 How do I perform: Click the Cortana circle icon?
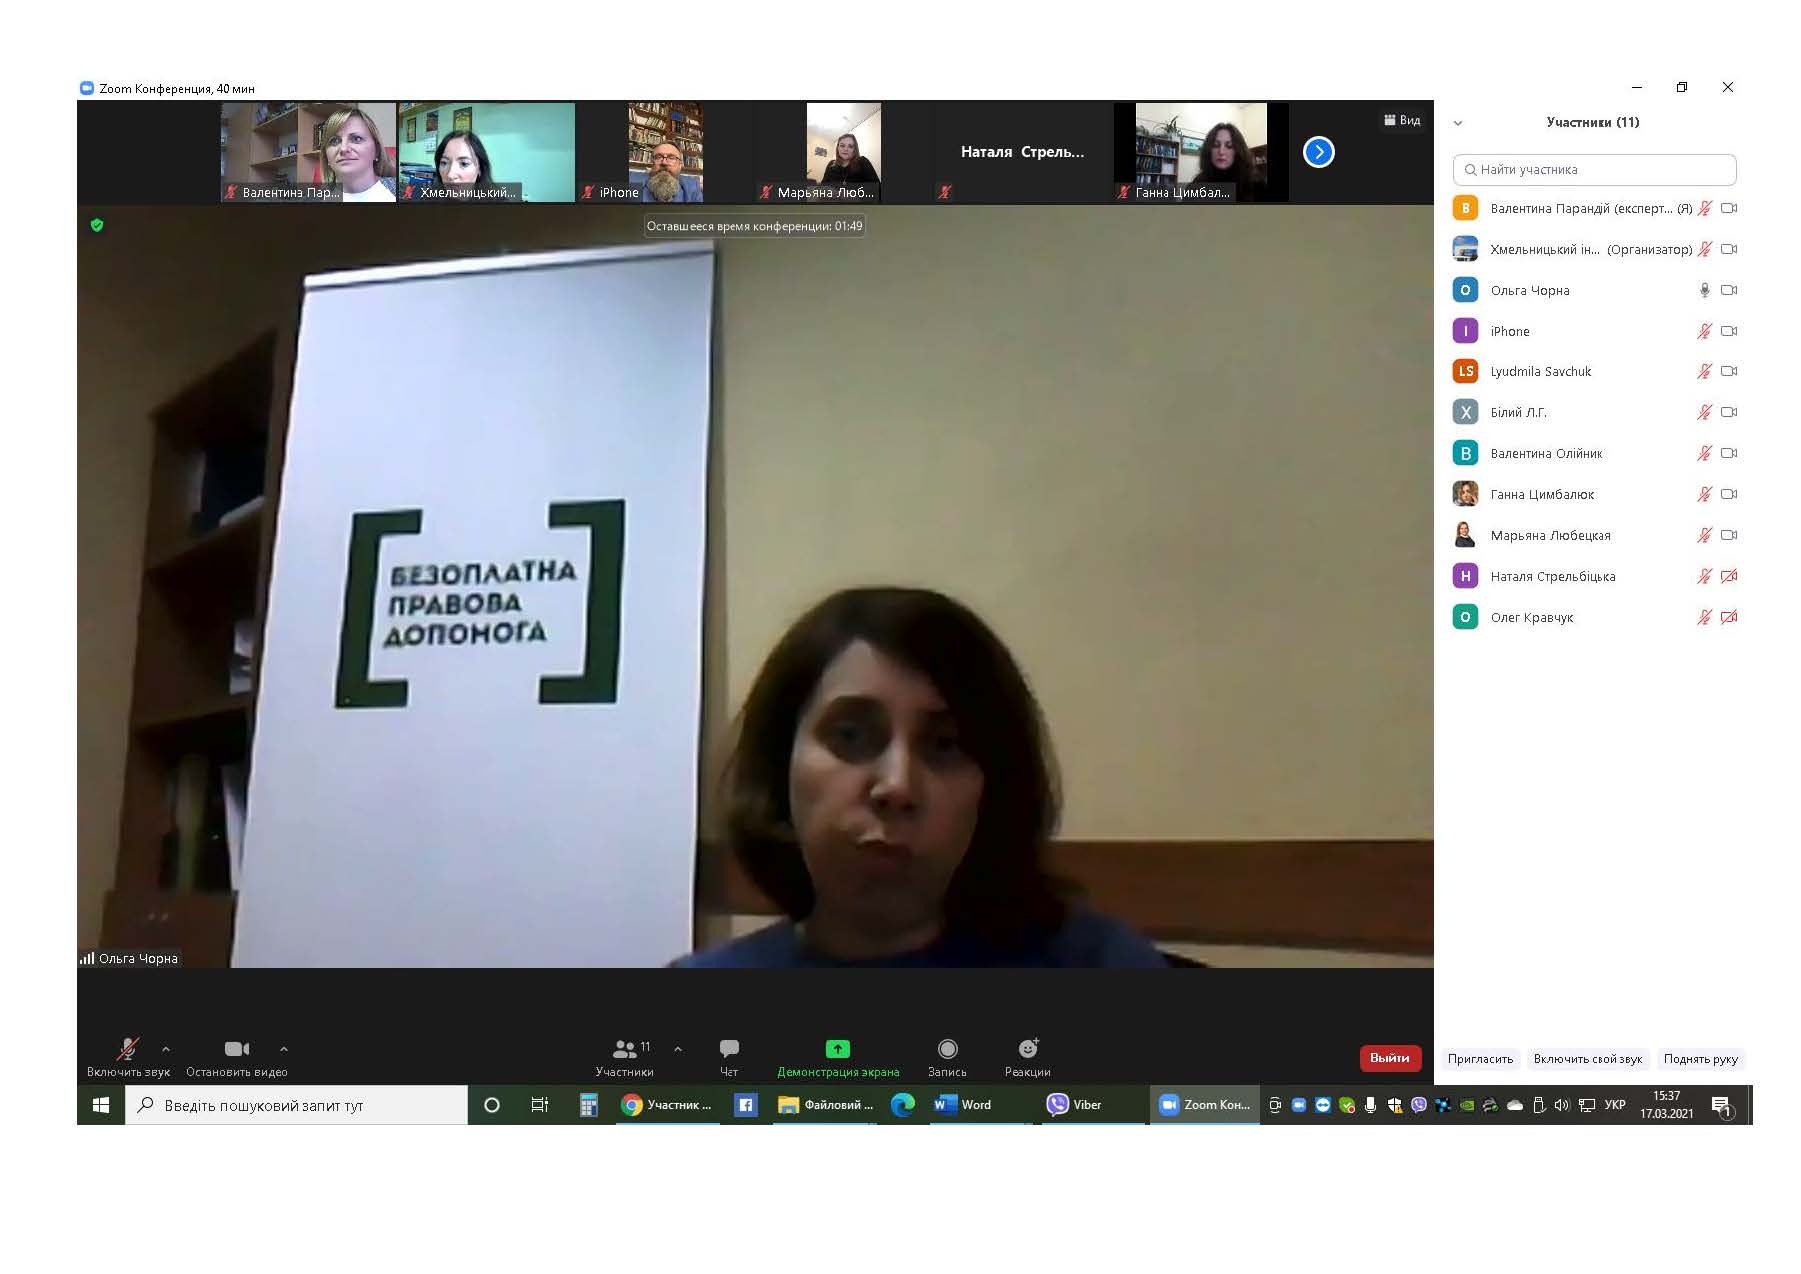492,1105
